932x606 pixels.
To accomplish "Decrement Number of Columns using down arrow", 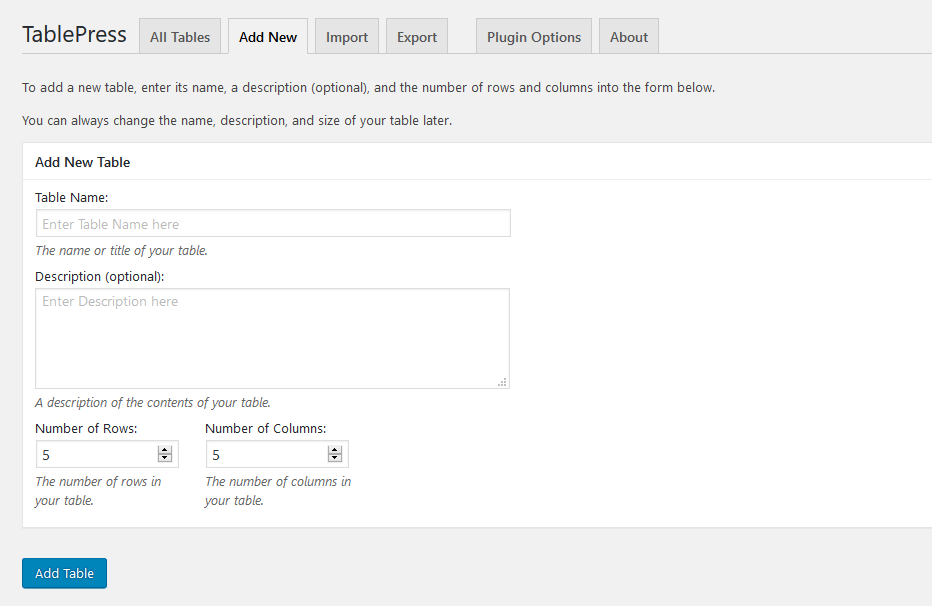I will click(334, 458).
